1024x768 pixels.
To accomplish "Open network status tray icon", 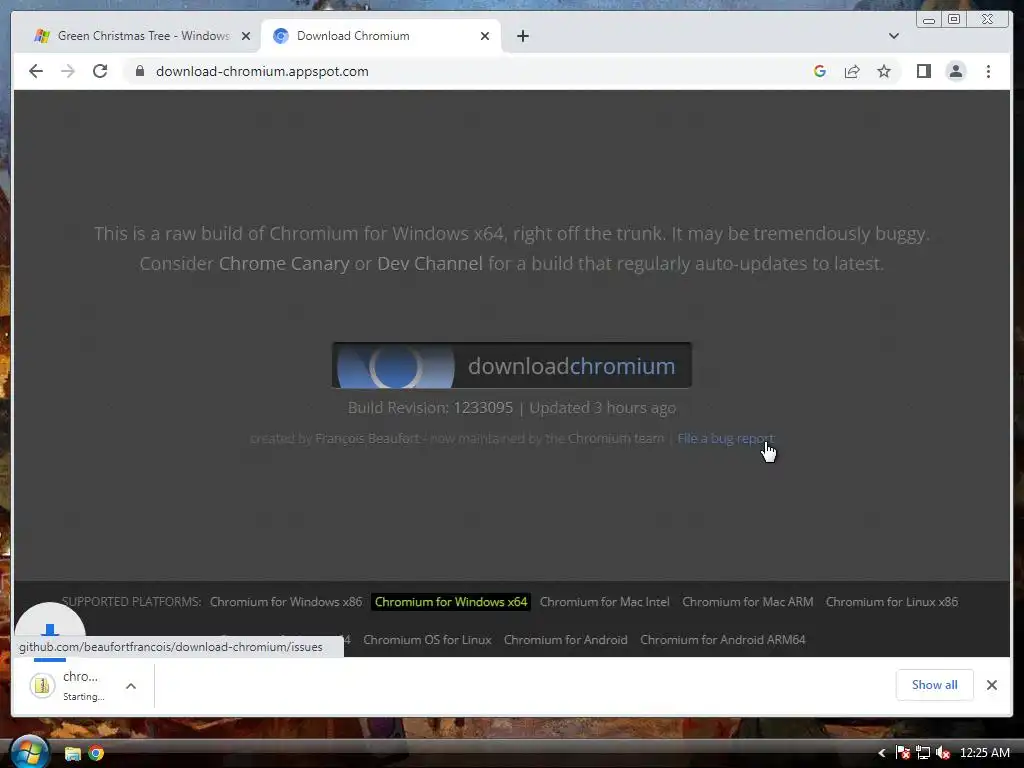I will click(922, 753).
